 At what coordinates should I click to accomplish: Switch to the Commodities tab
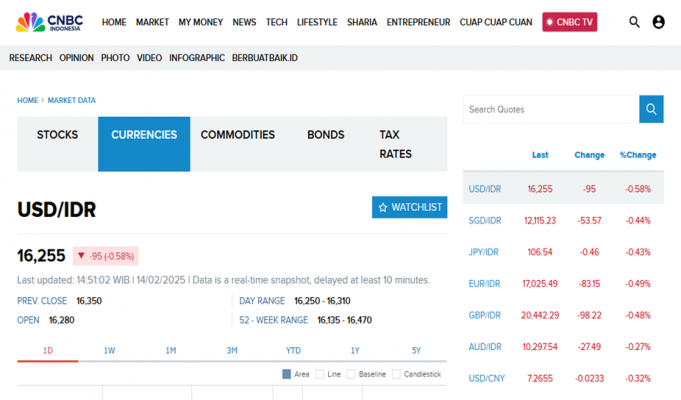237,135
